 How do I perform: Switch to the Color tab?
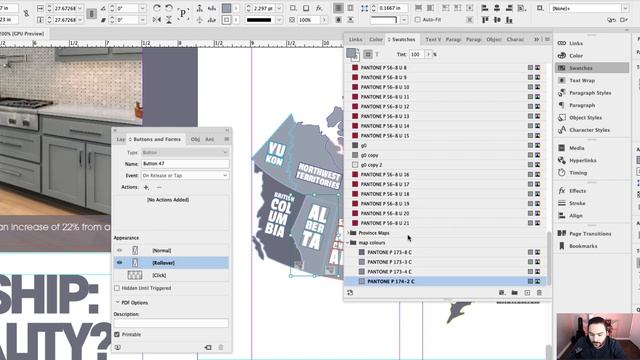coord(376,39)
